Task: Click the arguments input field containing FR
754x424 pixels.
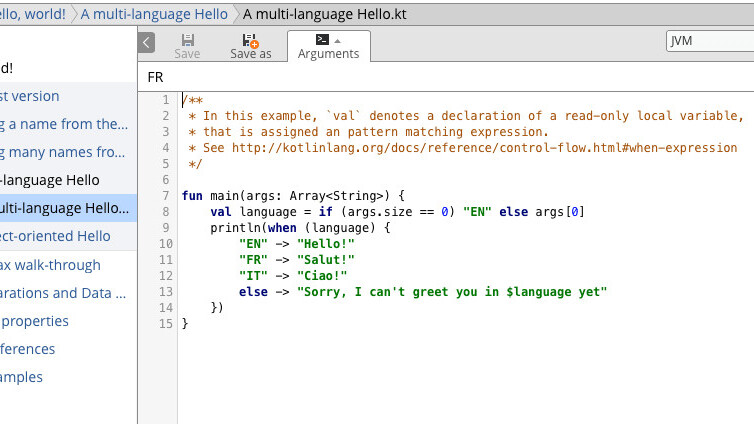Action: tap(445, 77)
